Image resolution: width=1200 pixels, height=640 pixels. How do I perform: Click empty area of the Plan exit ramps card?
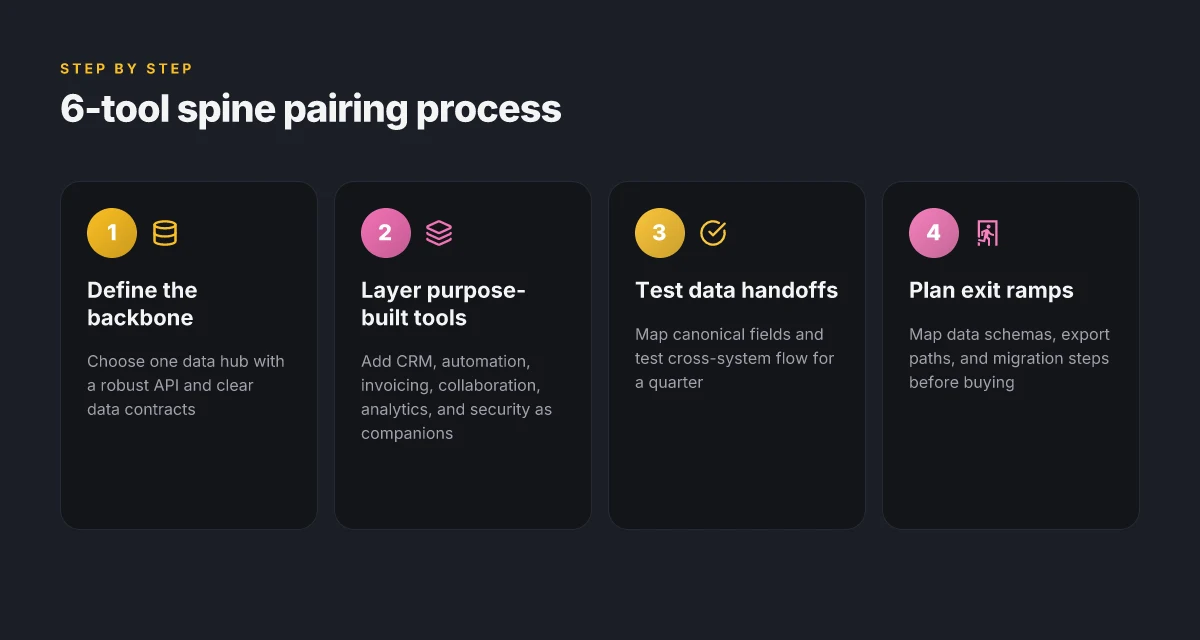point(1011,460)
